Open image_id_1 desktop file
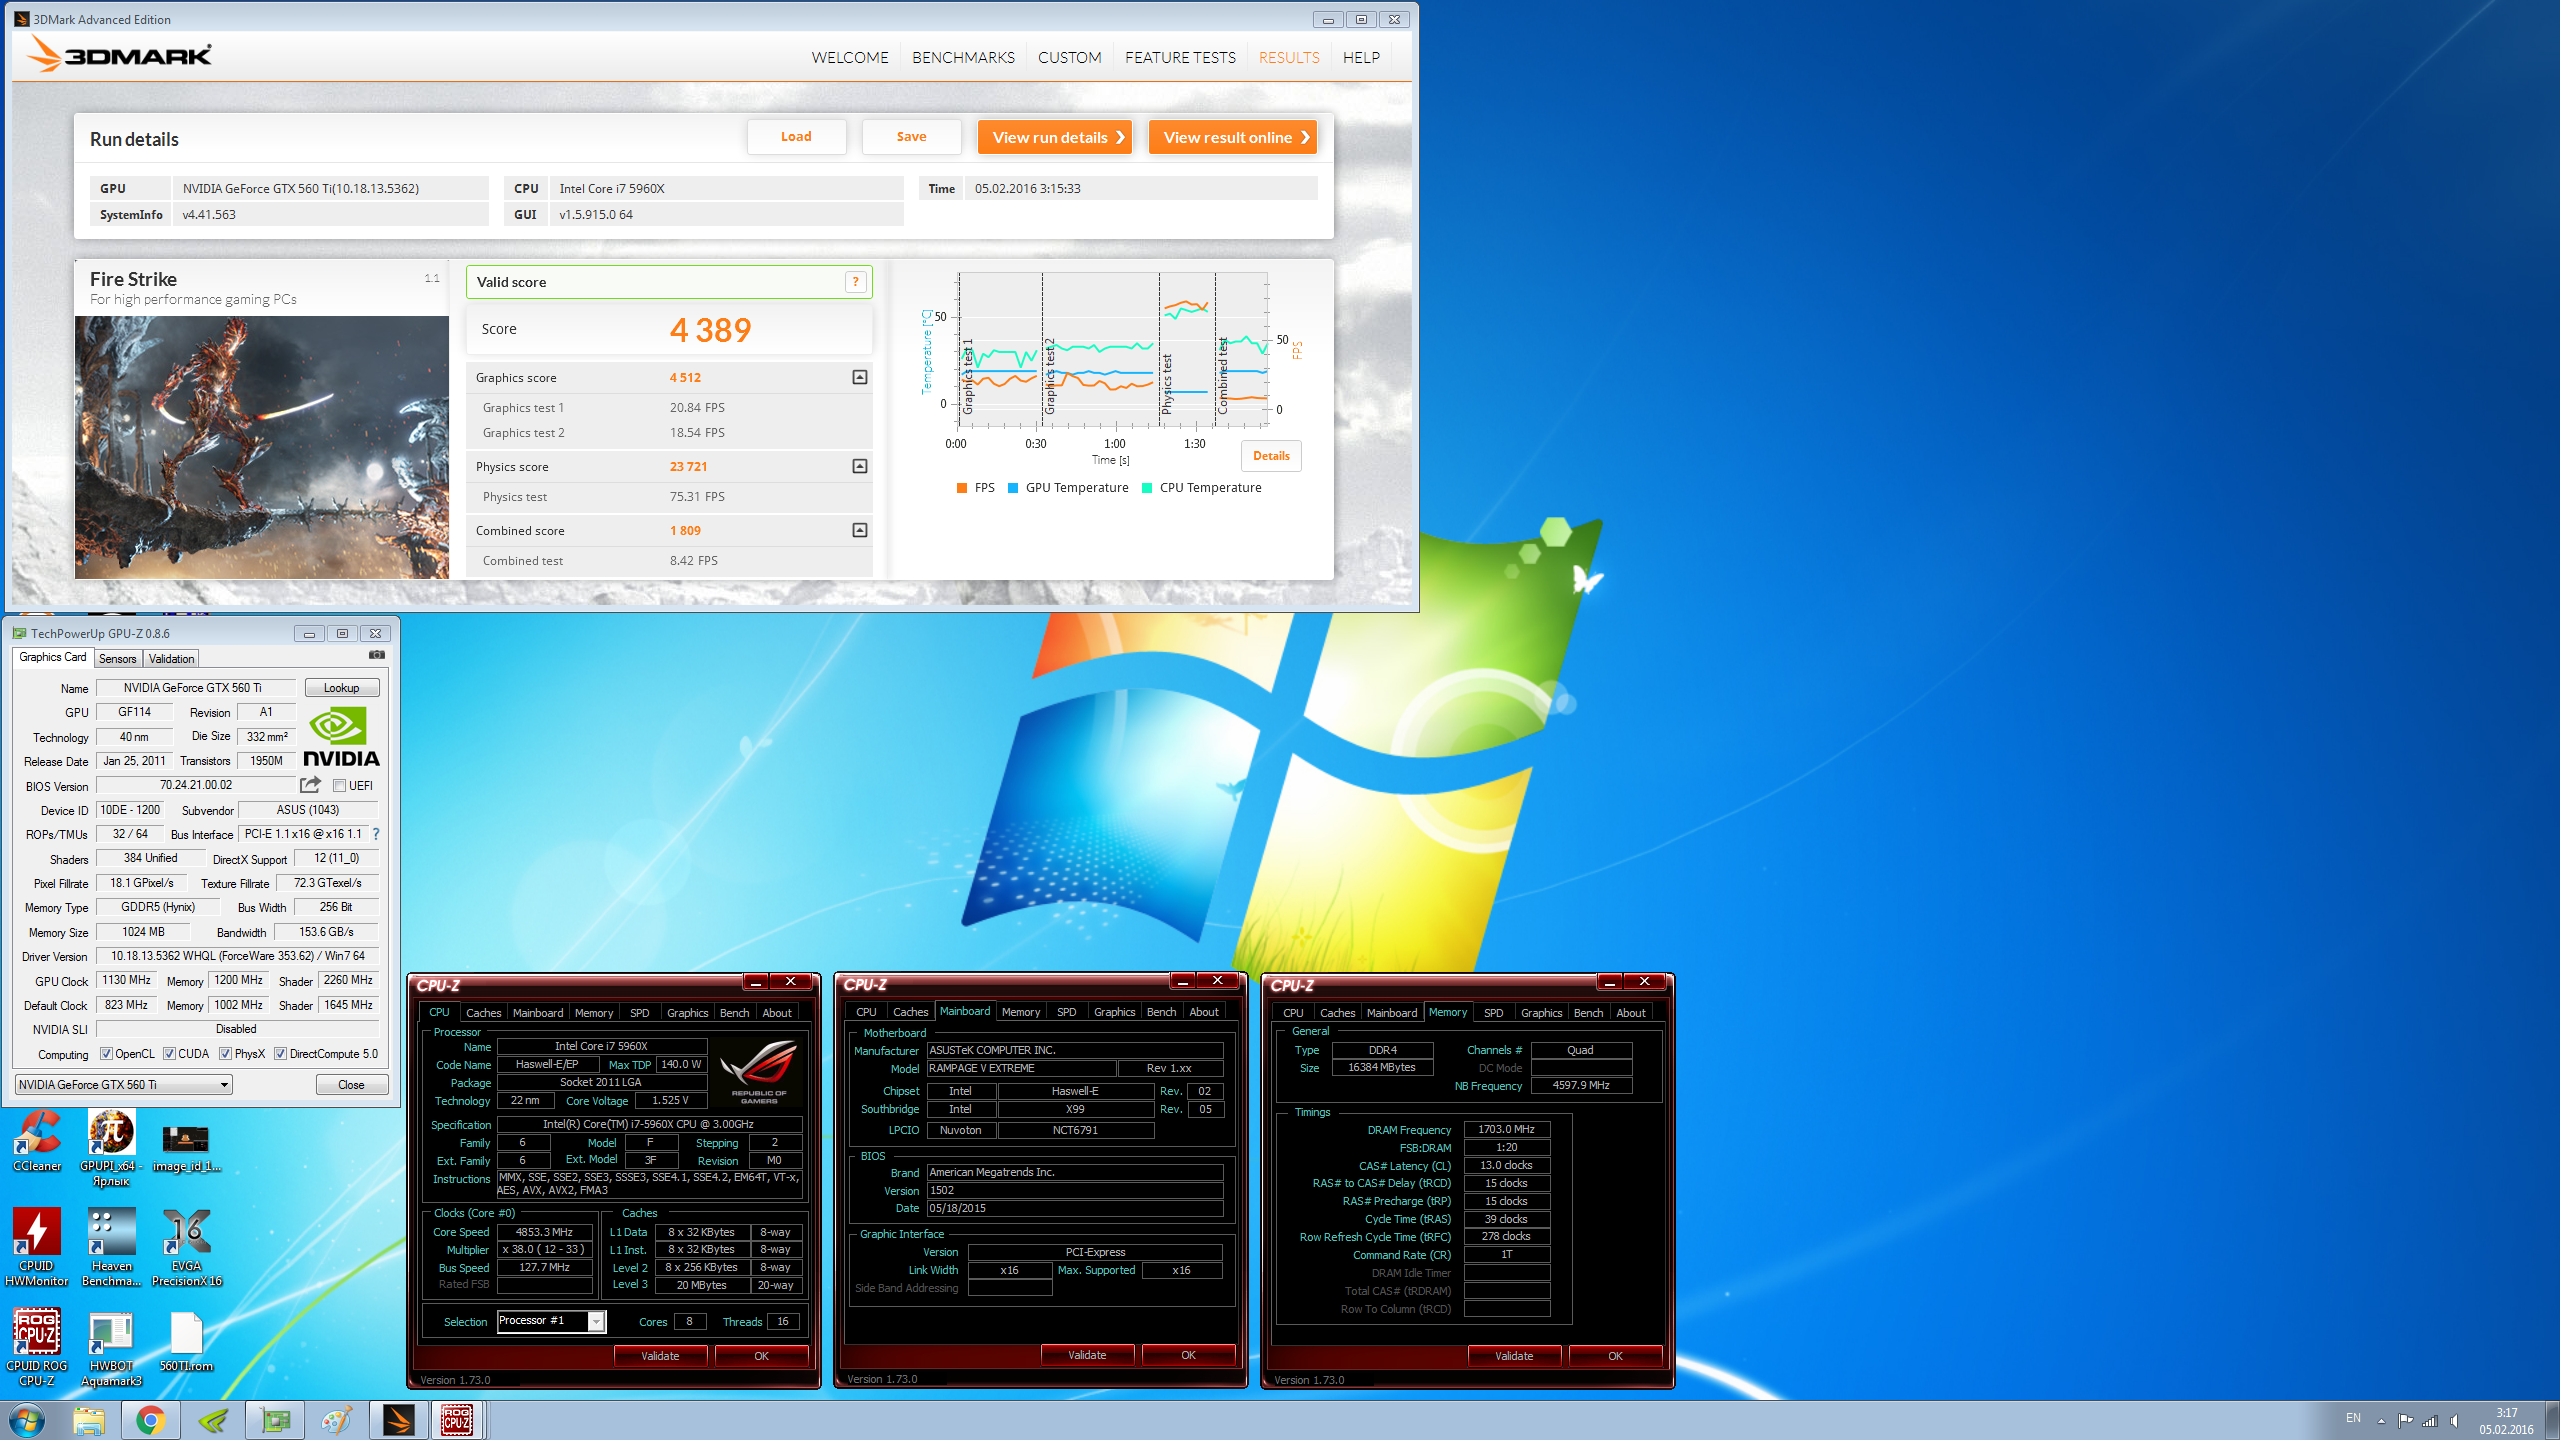This screenshot has height=1440, width=2560. click(186, 1149)
